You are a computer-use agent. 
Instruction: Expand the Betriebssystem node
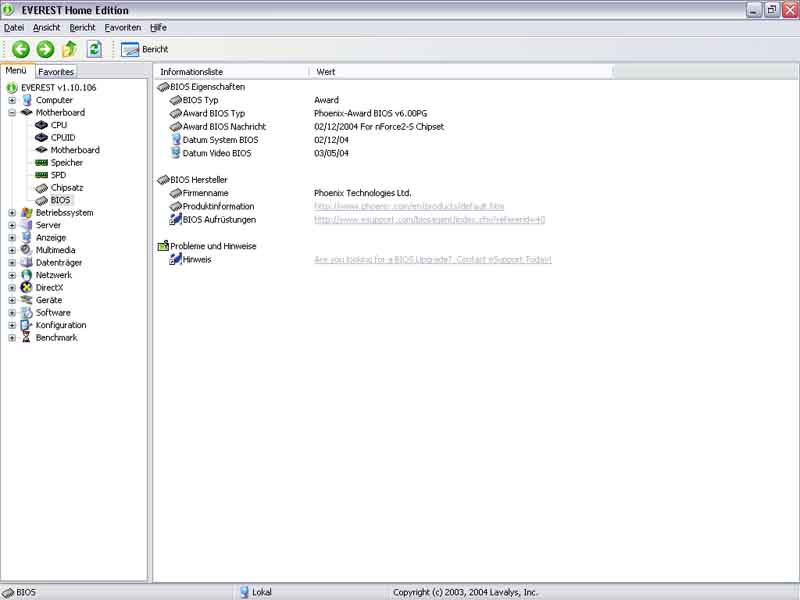[x=12, y=213]
